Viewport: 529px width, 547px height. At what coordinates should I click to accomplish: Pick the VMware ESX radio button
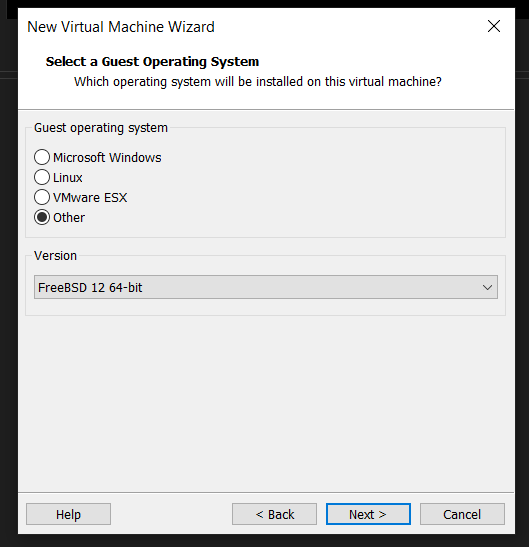pos(42,197)
